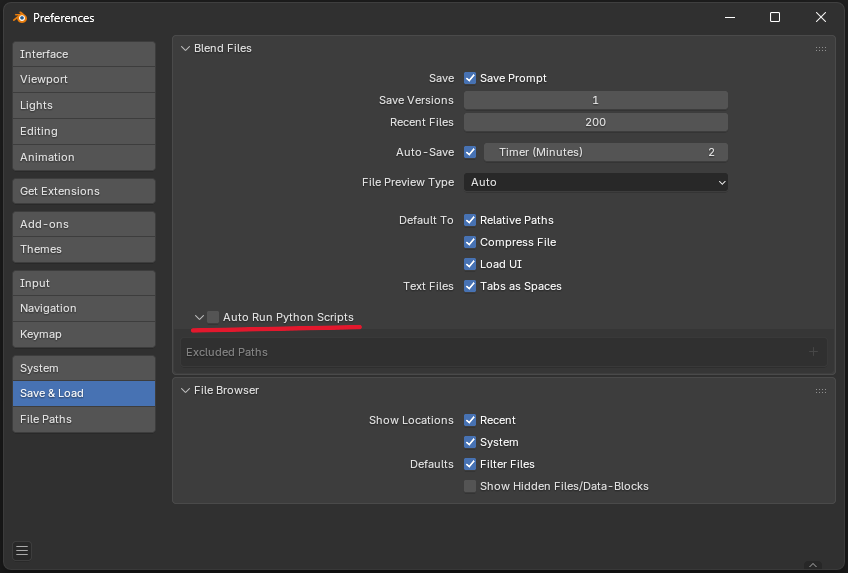Toggle System locations checkbox
The height and width of the screenshot is (573, 848).
pyautogui.click(x=470, y=442)
